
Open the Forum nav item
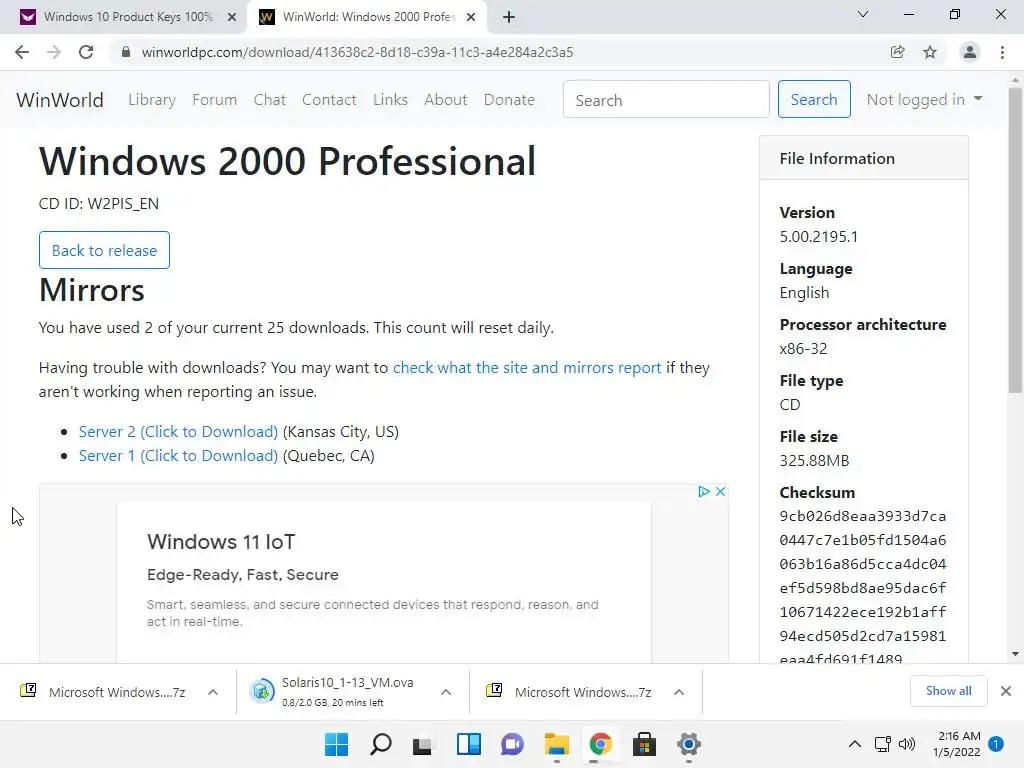click(x=214, y=100)
